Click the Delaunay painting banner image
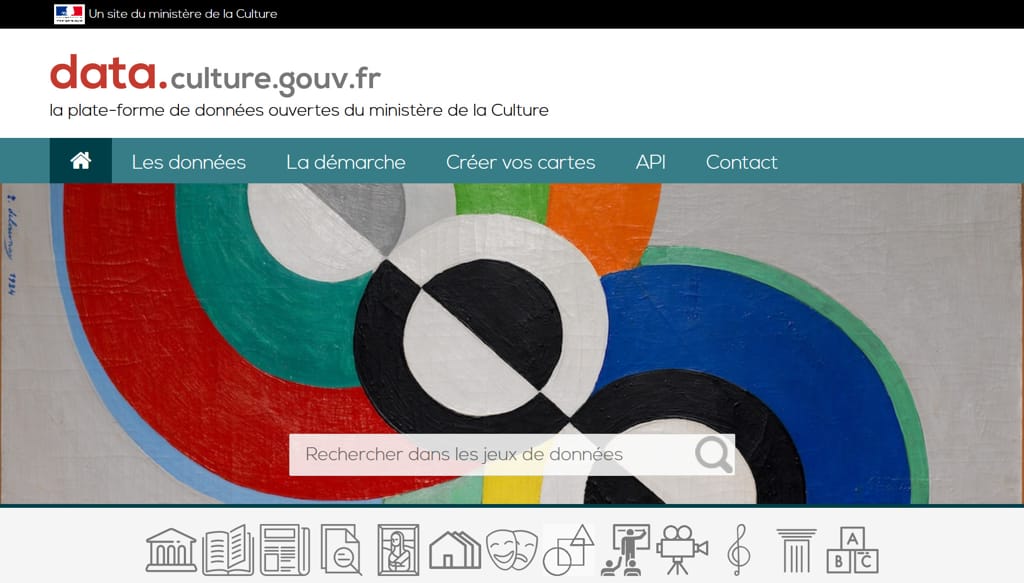Viewport: 1024px width, 583px height. tap(512, 343)
